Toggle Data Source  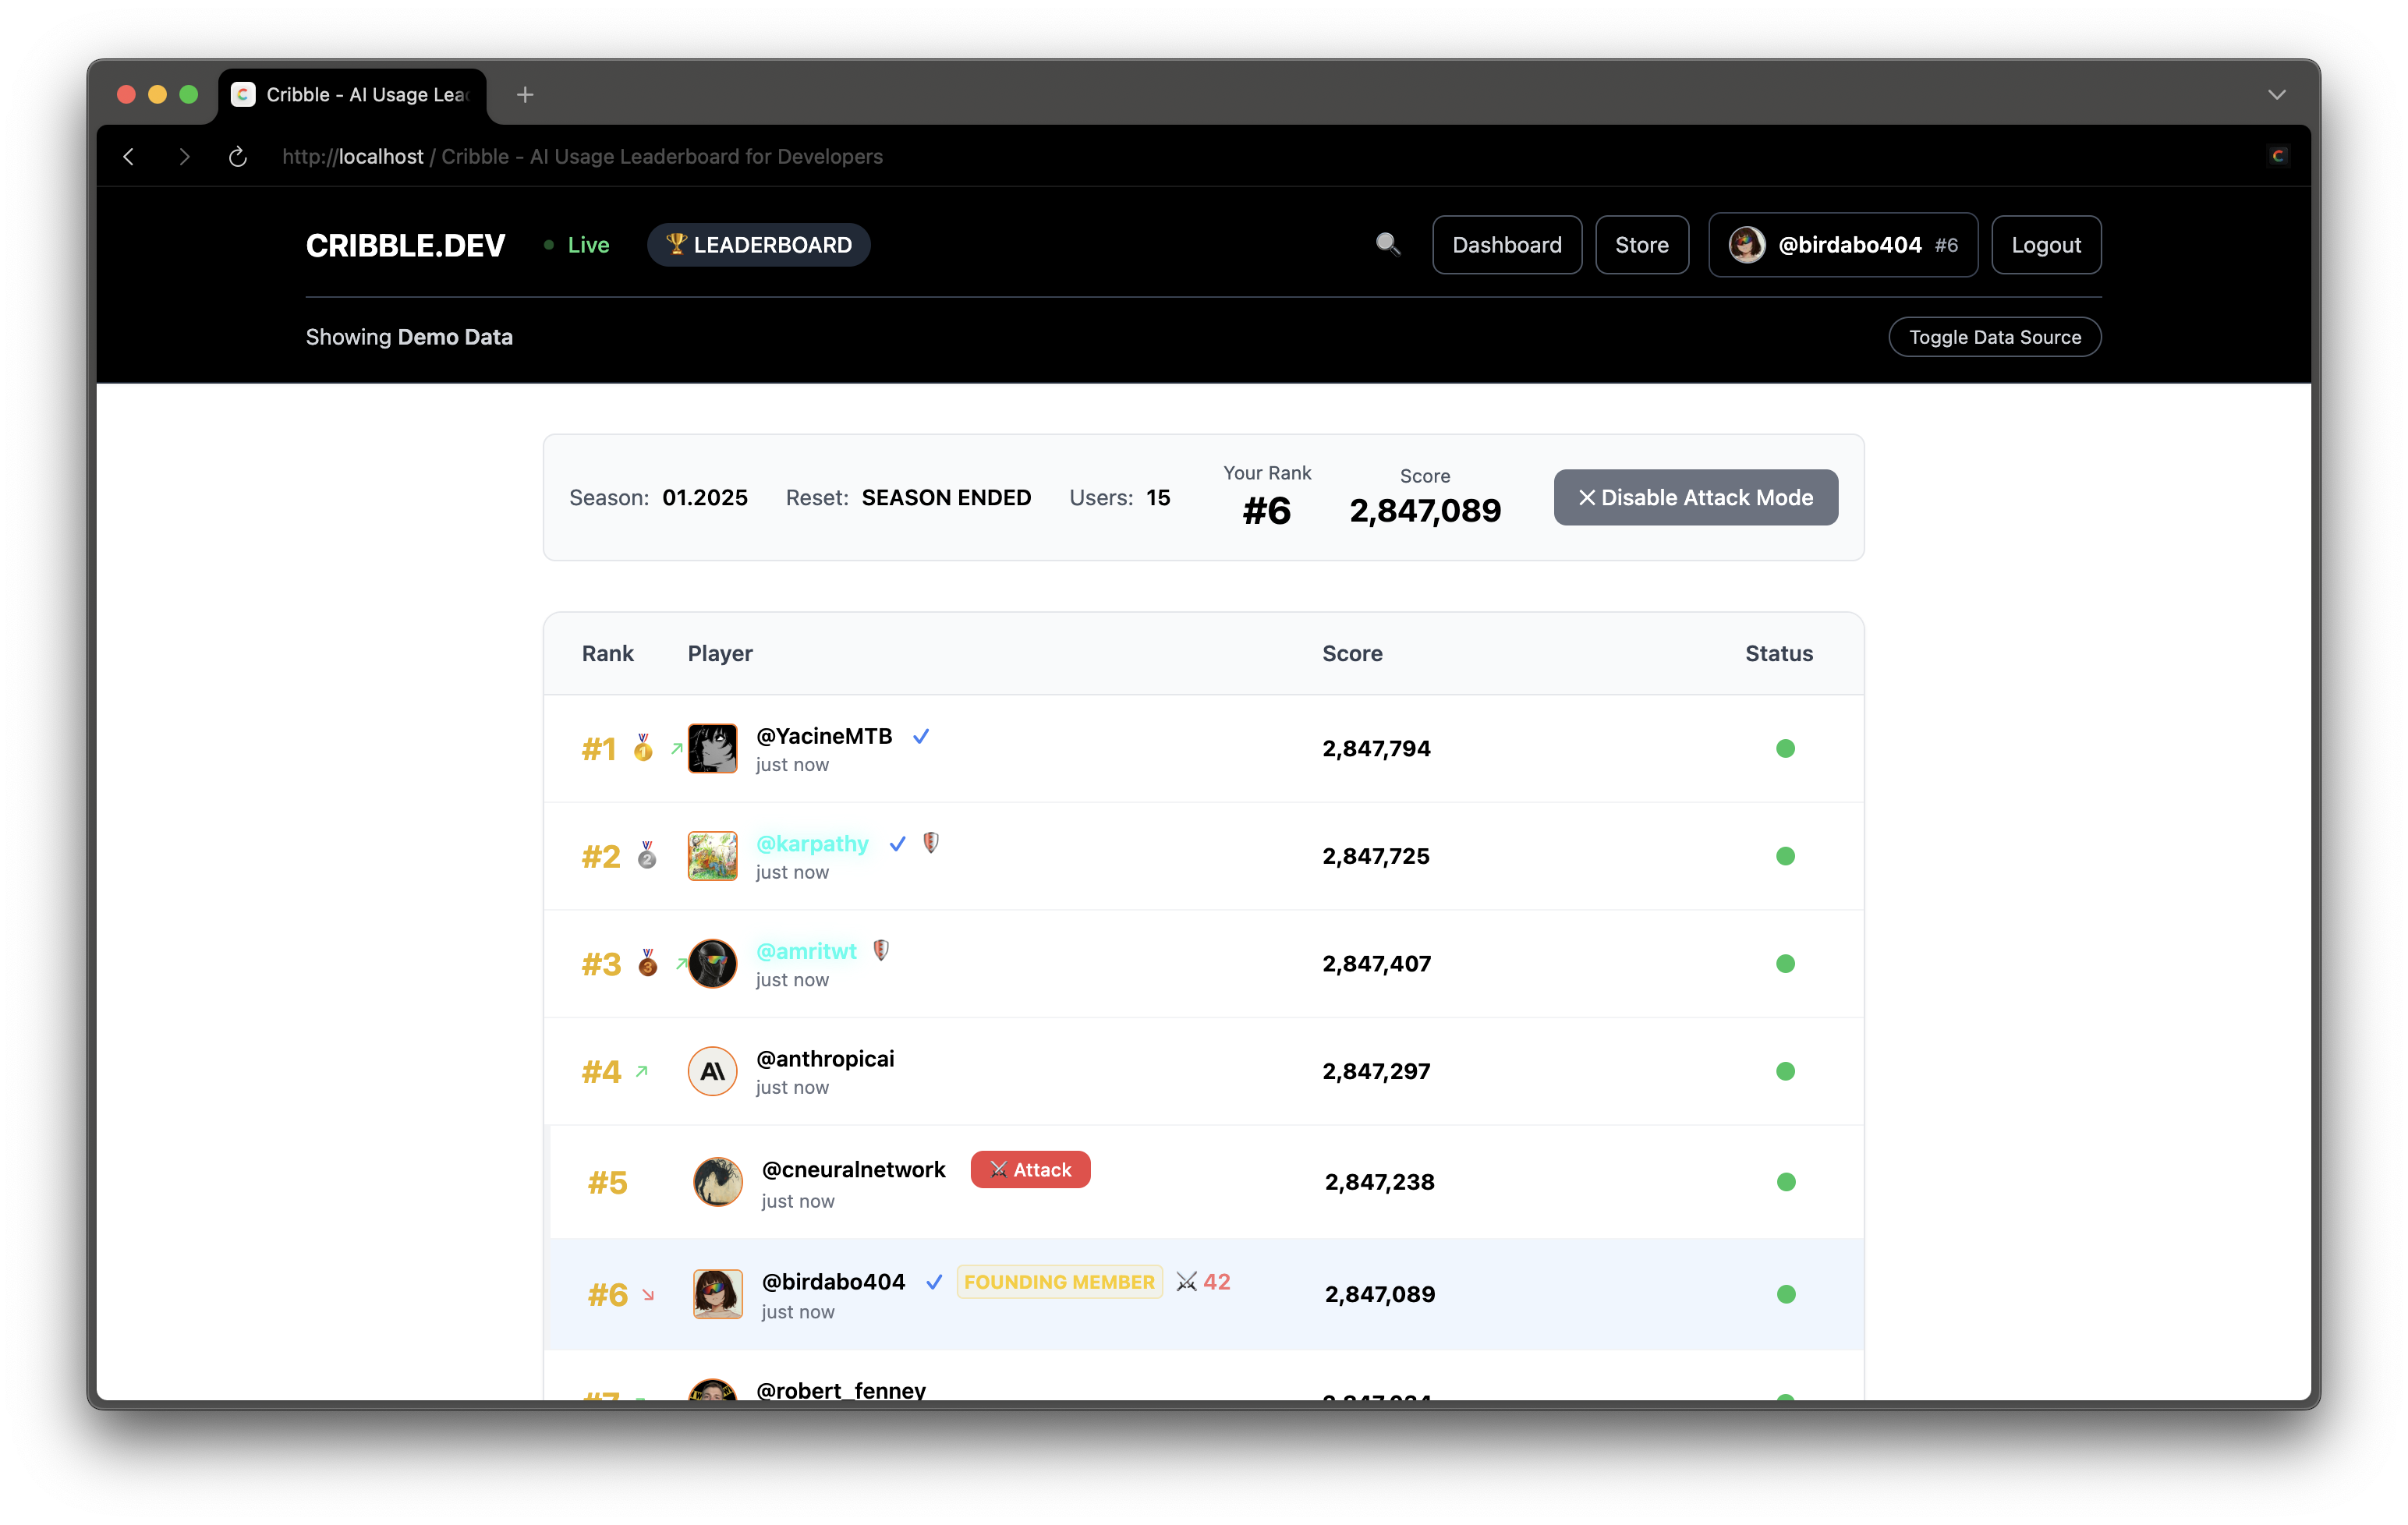1994,337
